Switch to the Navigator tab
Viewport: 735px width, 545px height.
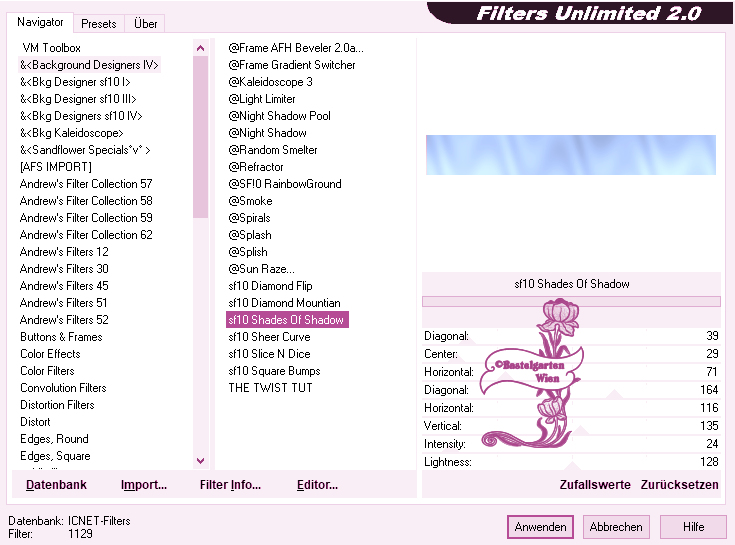[x=40, y=22]
